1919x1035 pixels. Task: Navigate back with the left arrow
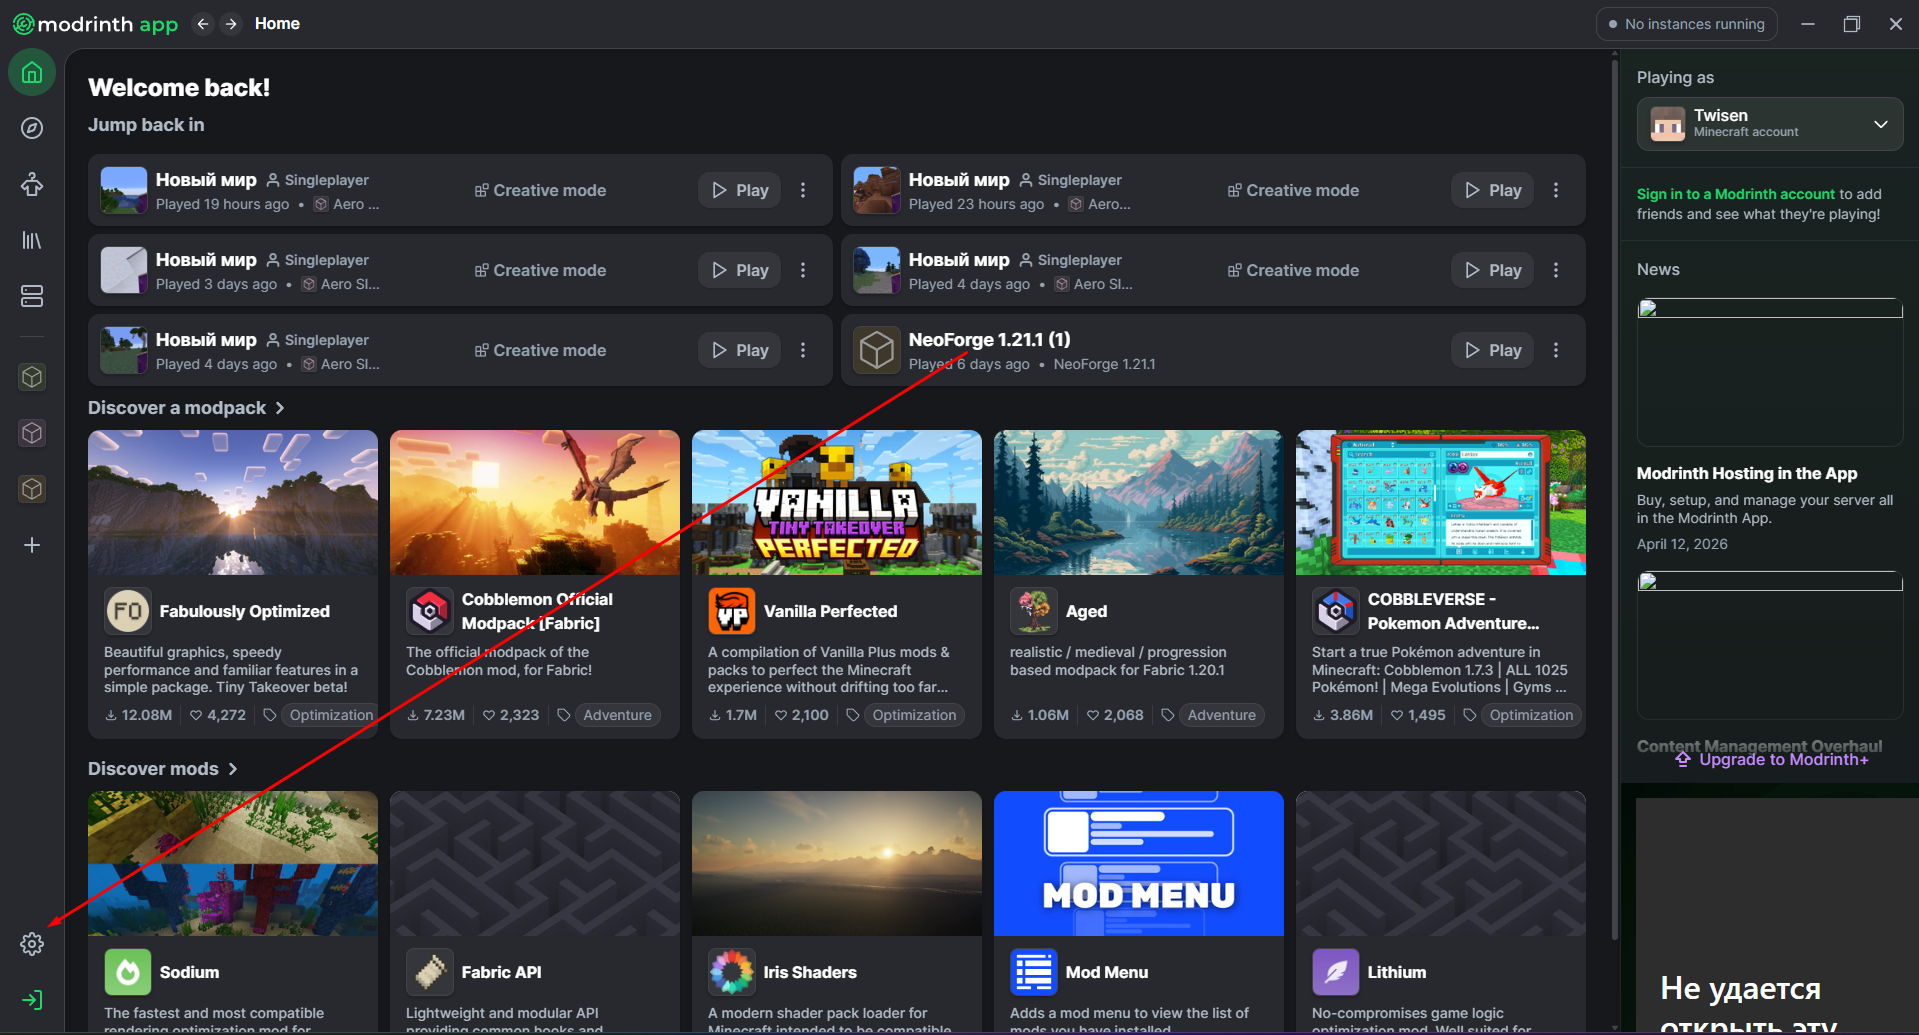pos(203,24)
